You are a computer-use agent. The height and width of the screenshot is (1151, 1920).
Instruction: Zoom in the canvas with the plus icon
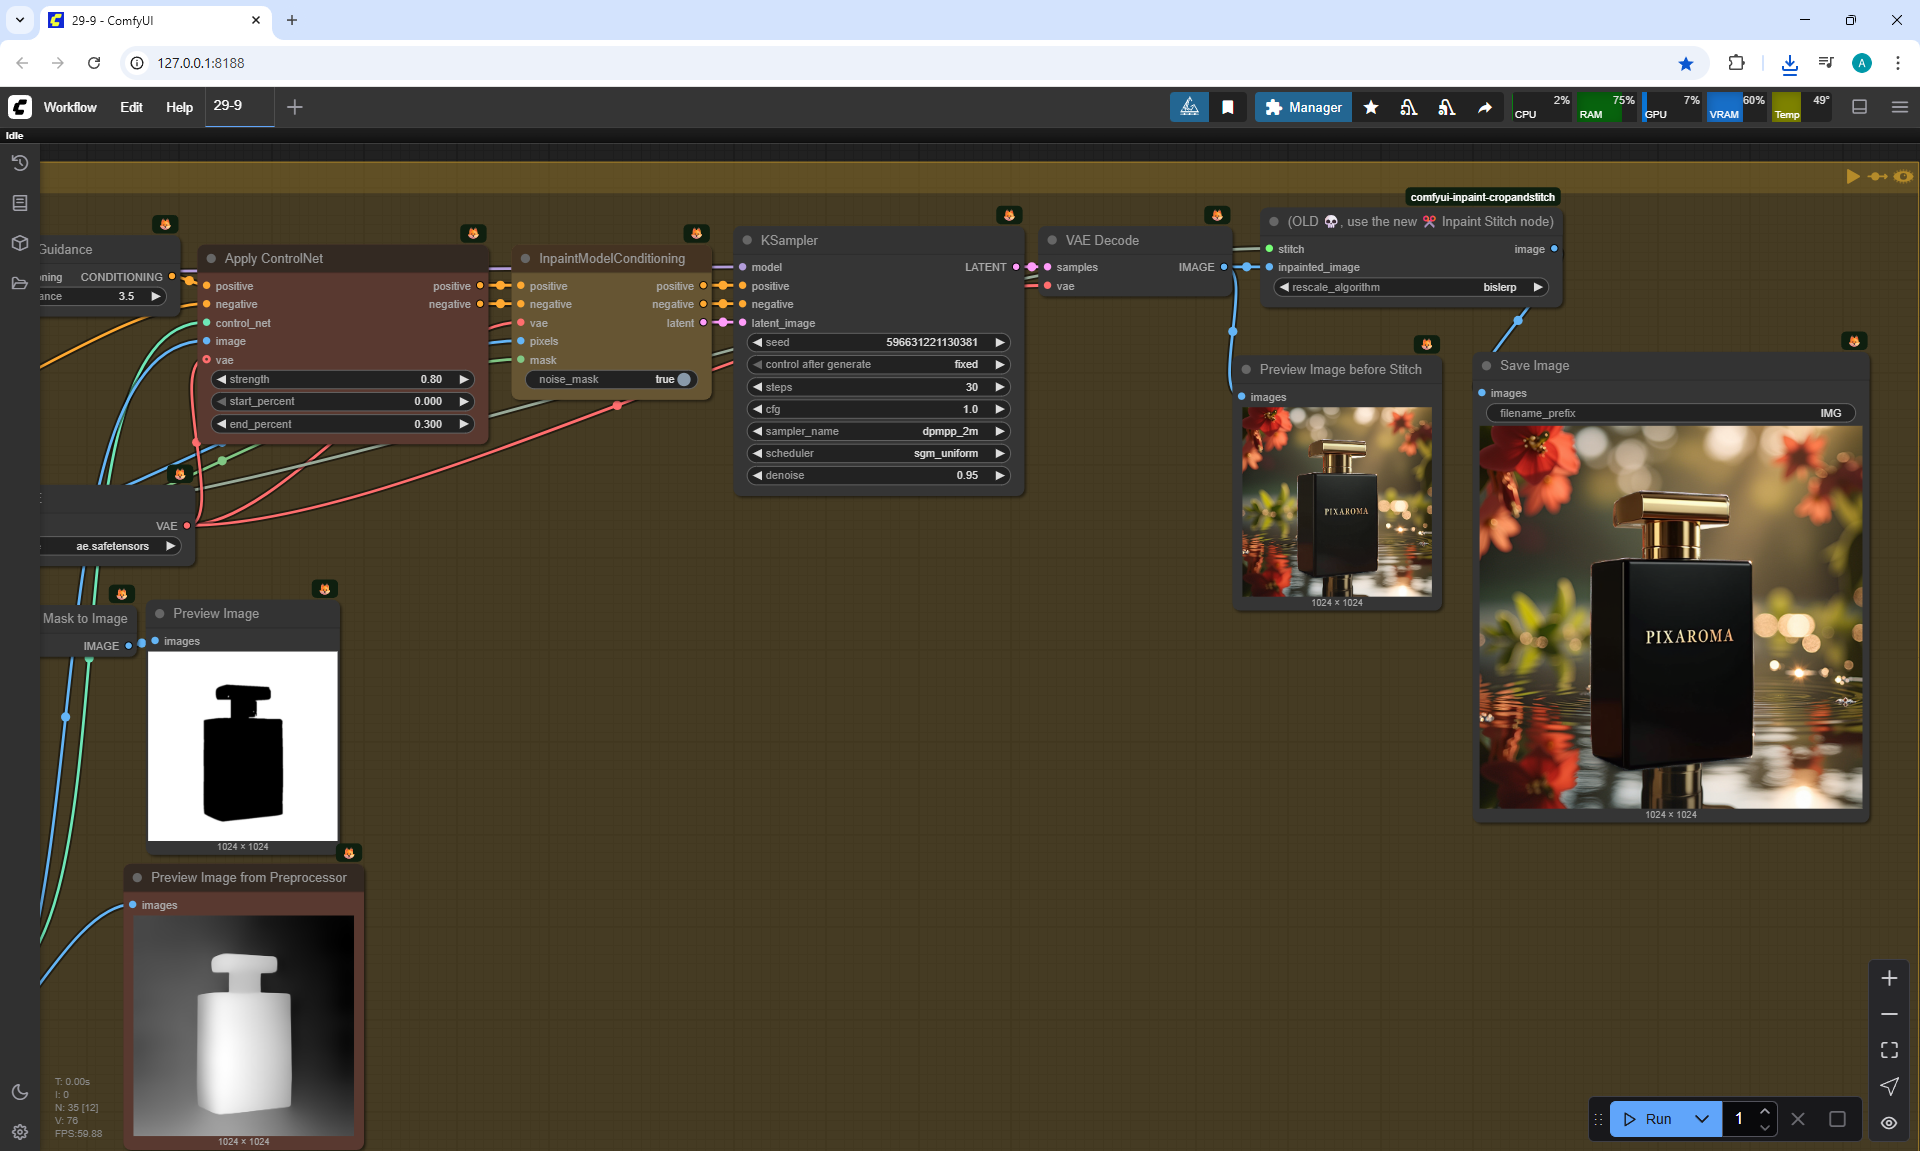point(1889,978)
